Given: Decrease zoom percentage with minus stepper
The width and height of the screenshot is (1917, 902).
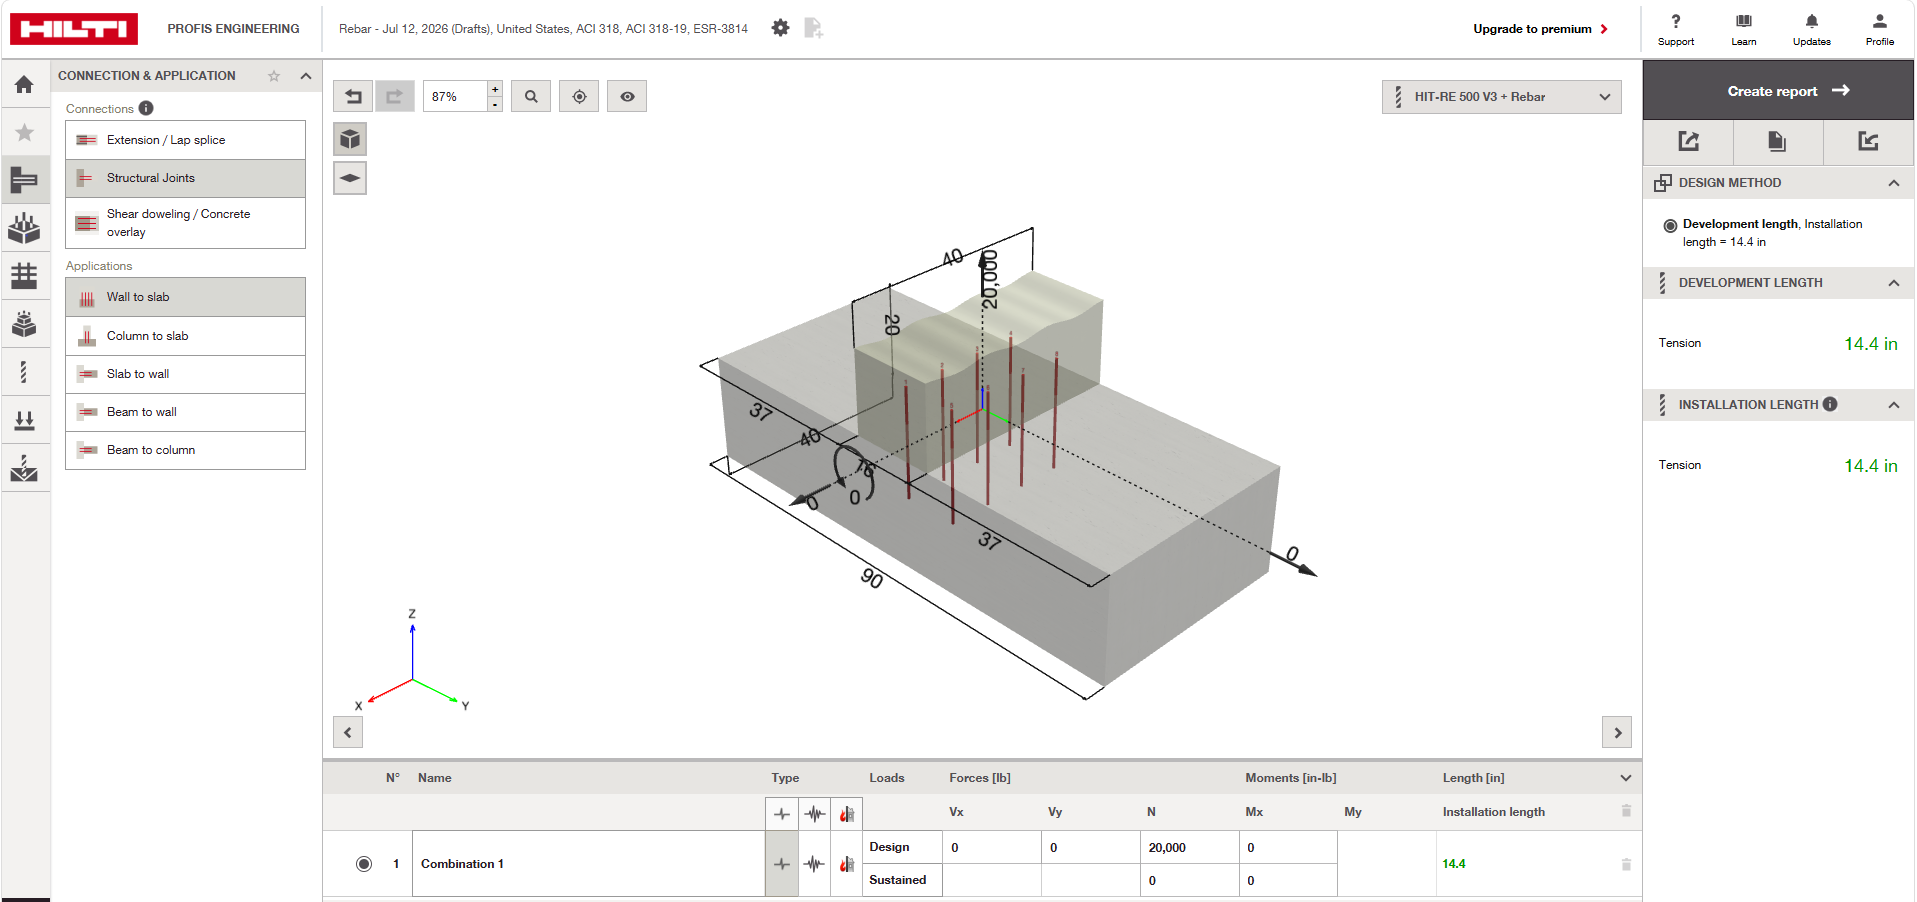Looking at the screenshot, I should pyautogui.click(x=495, y=104).
